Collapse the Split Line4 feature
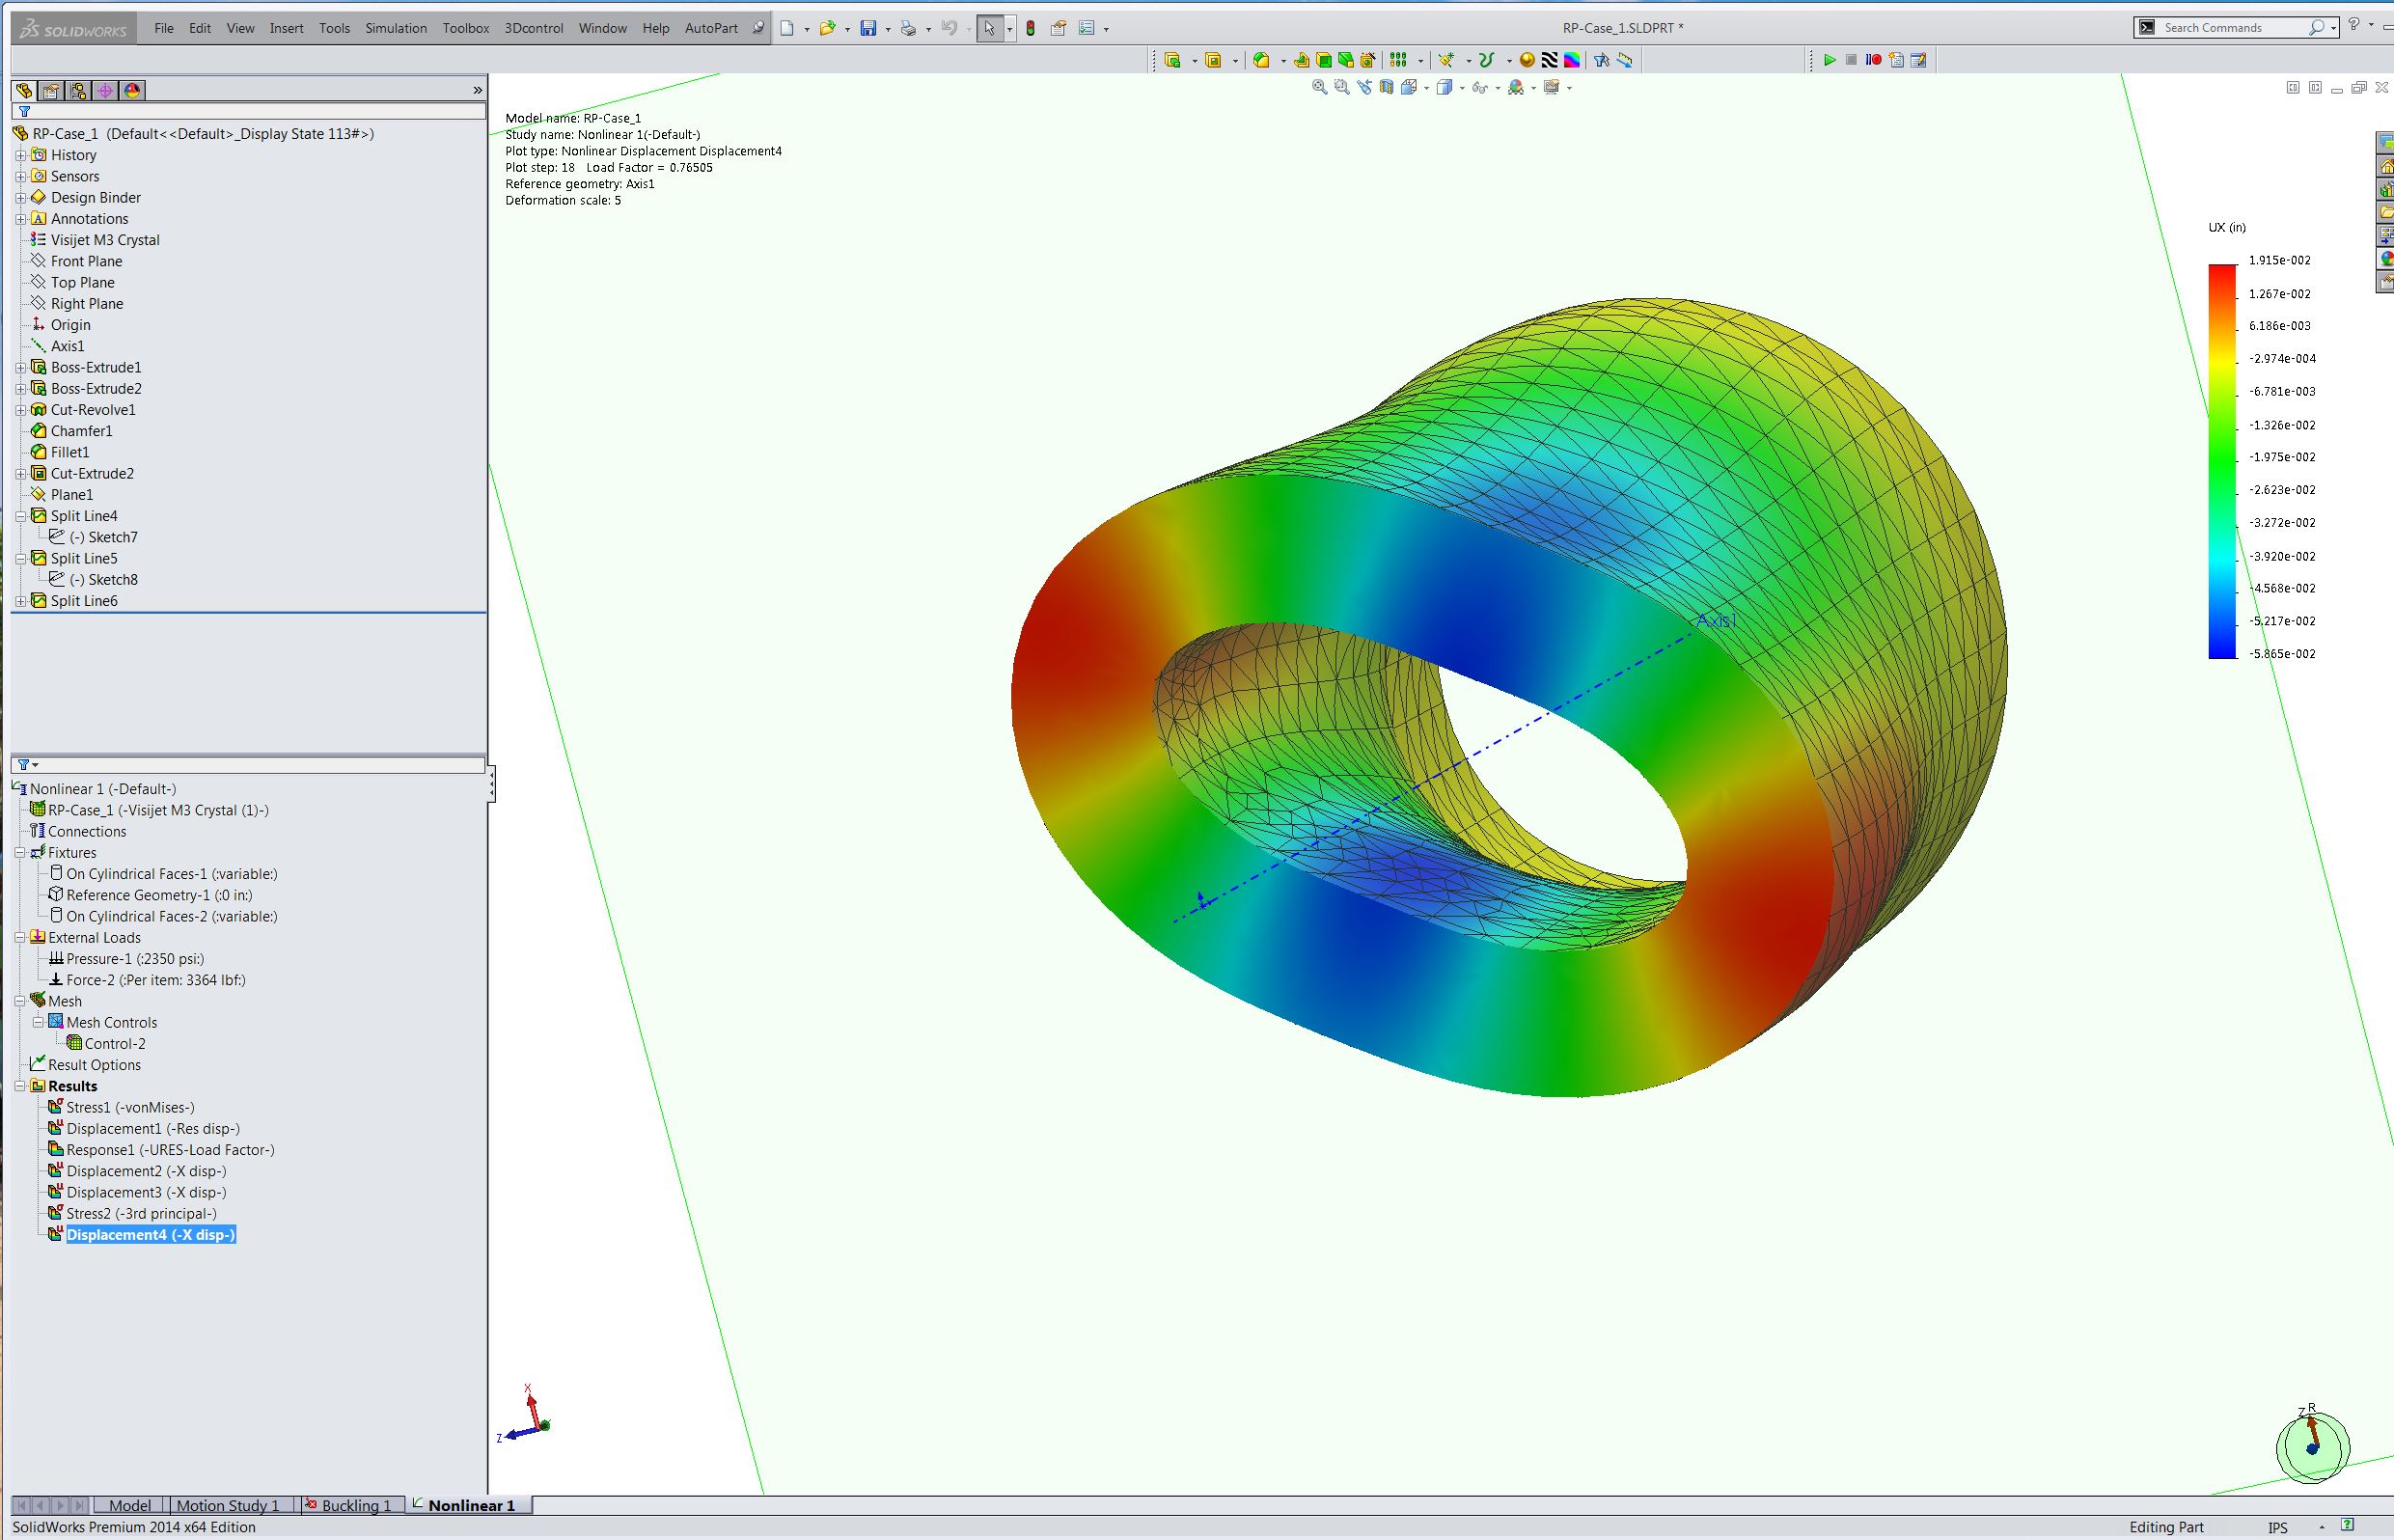 [20, 516]
